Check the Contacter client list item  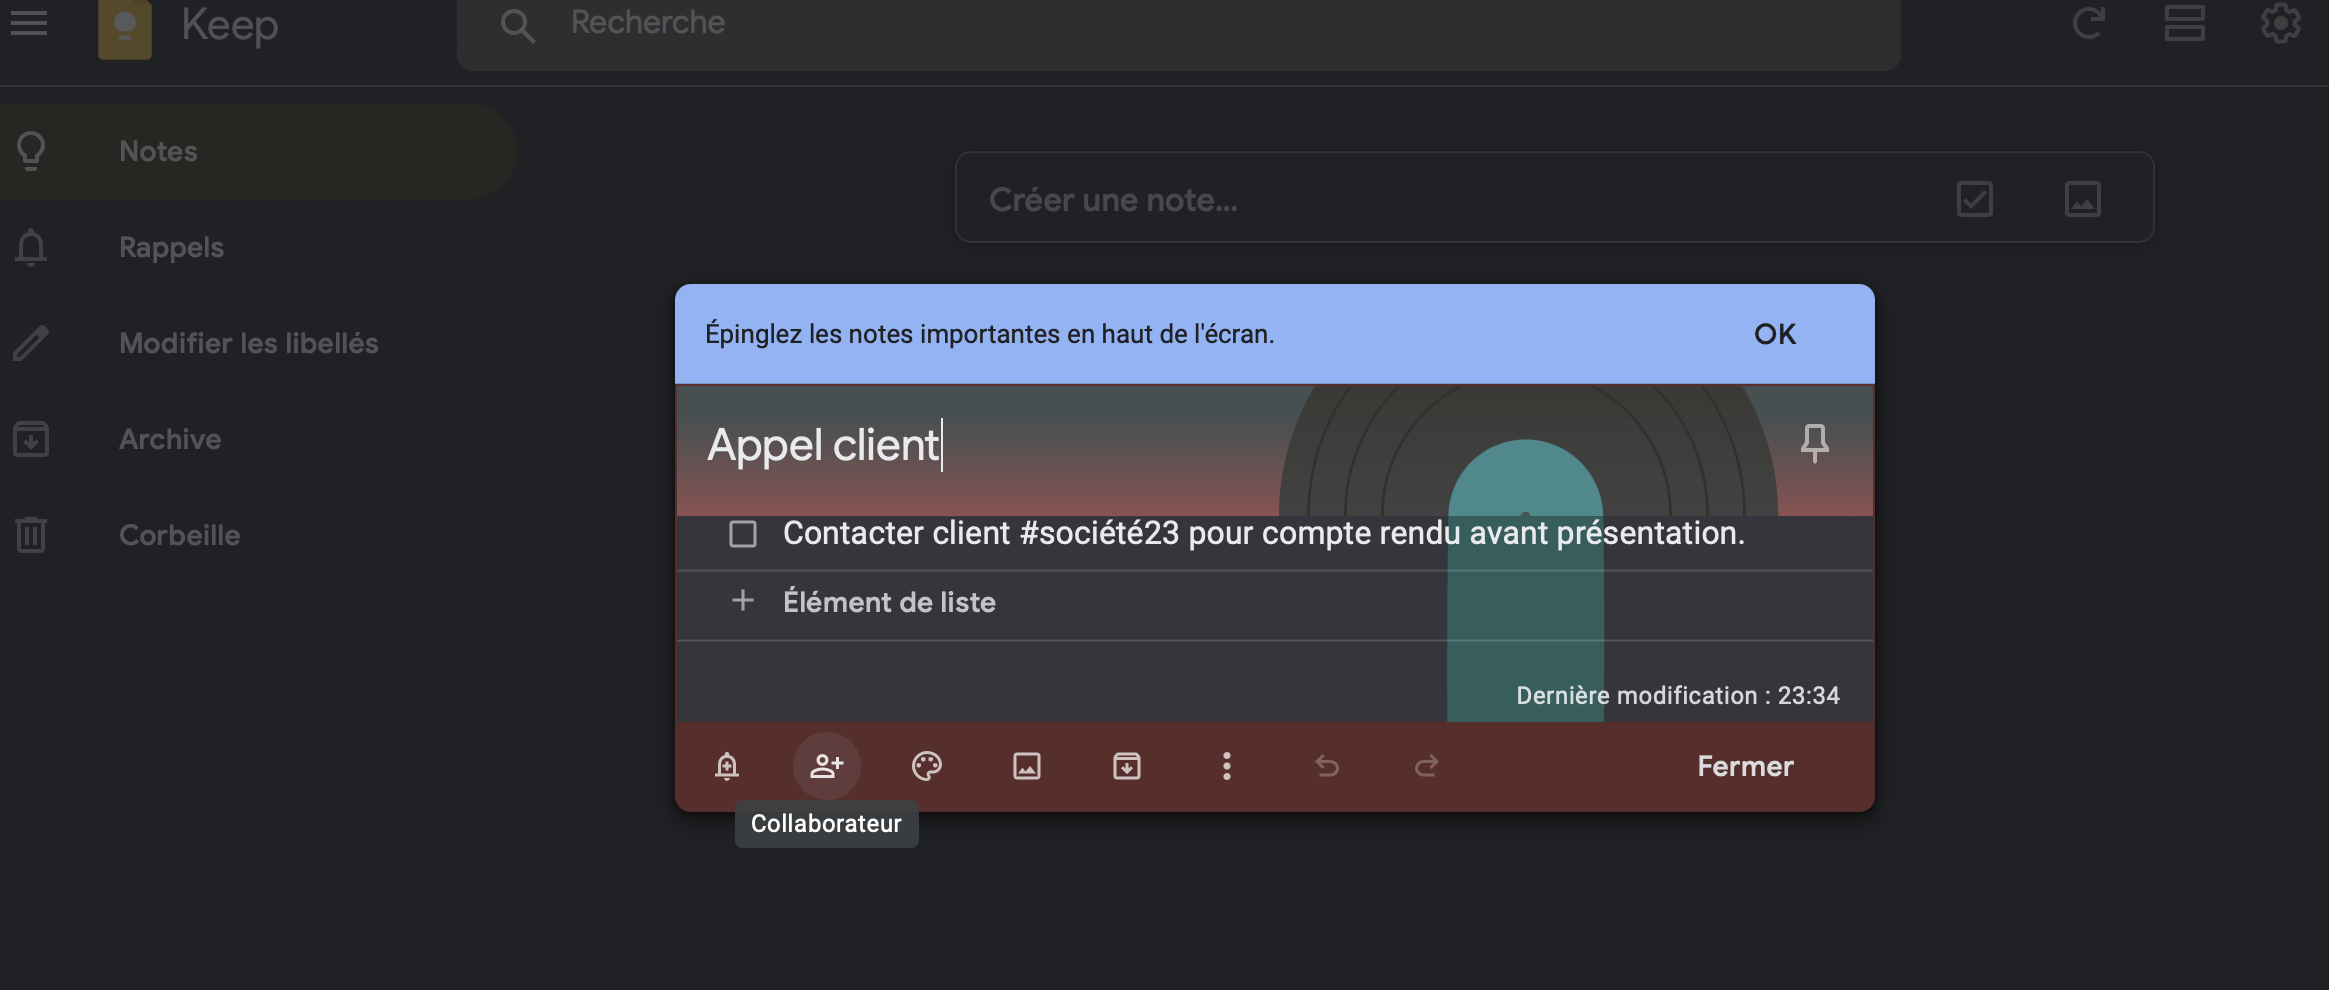[x=743, y=534]
